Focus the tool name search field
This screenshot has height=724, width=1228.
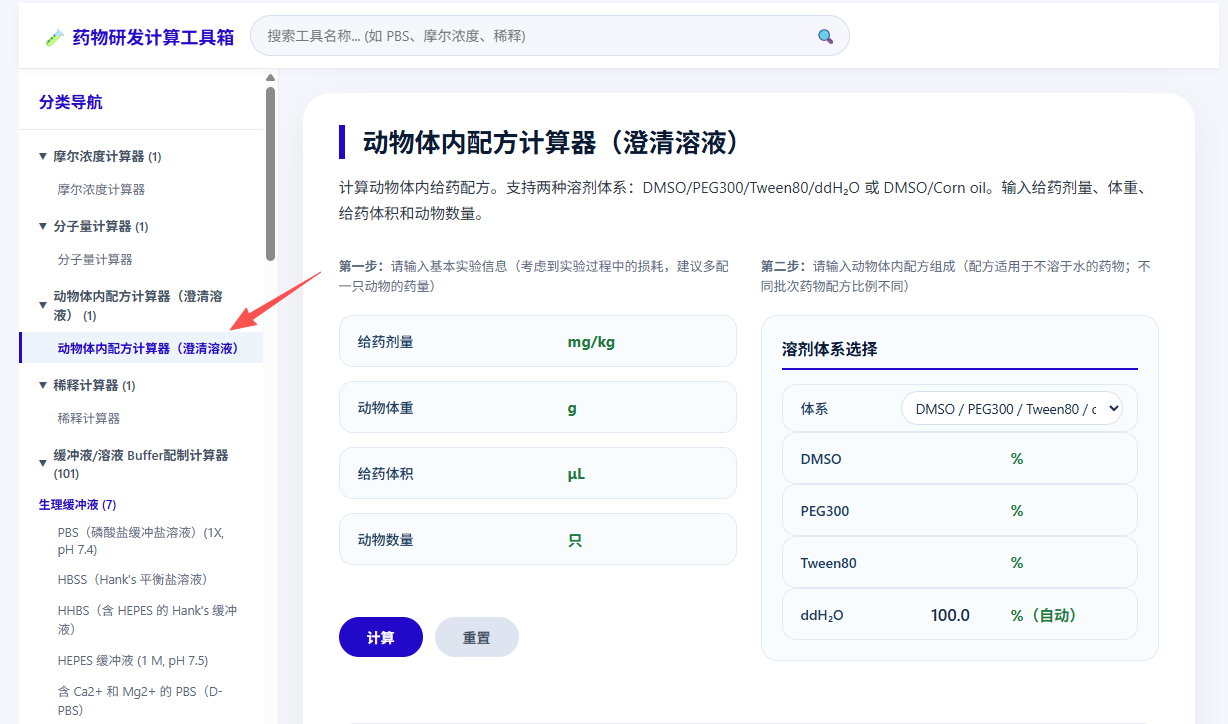click(x=549, y=35)
